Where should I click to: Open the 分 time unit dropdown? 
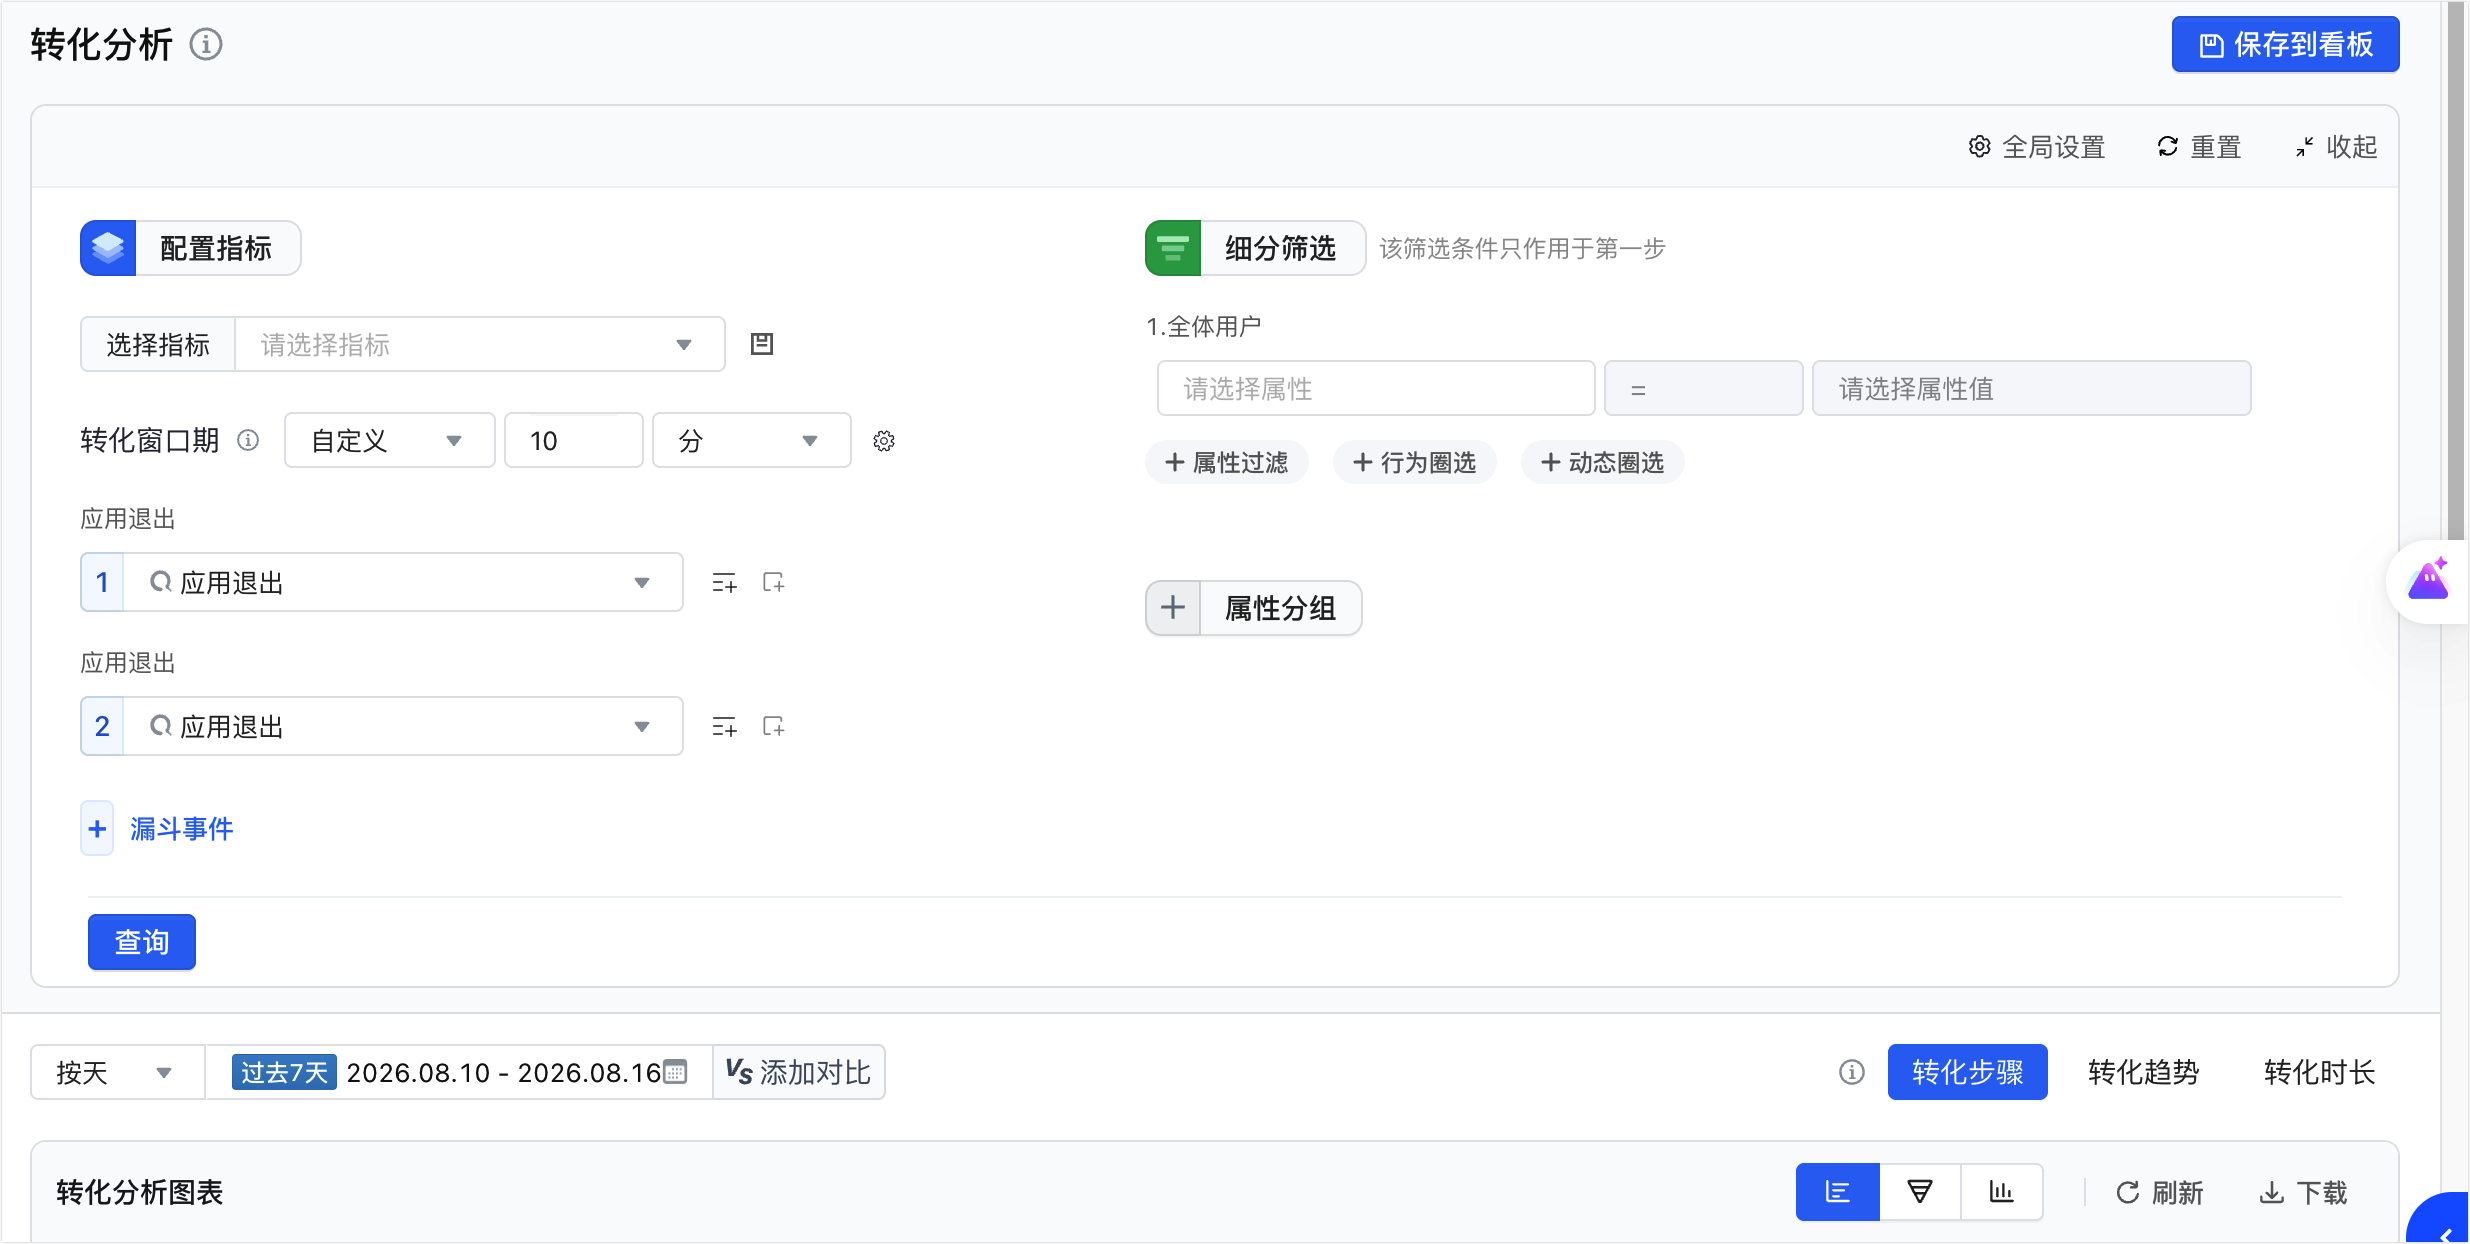pyautogui.click(x=752, y=440)
